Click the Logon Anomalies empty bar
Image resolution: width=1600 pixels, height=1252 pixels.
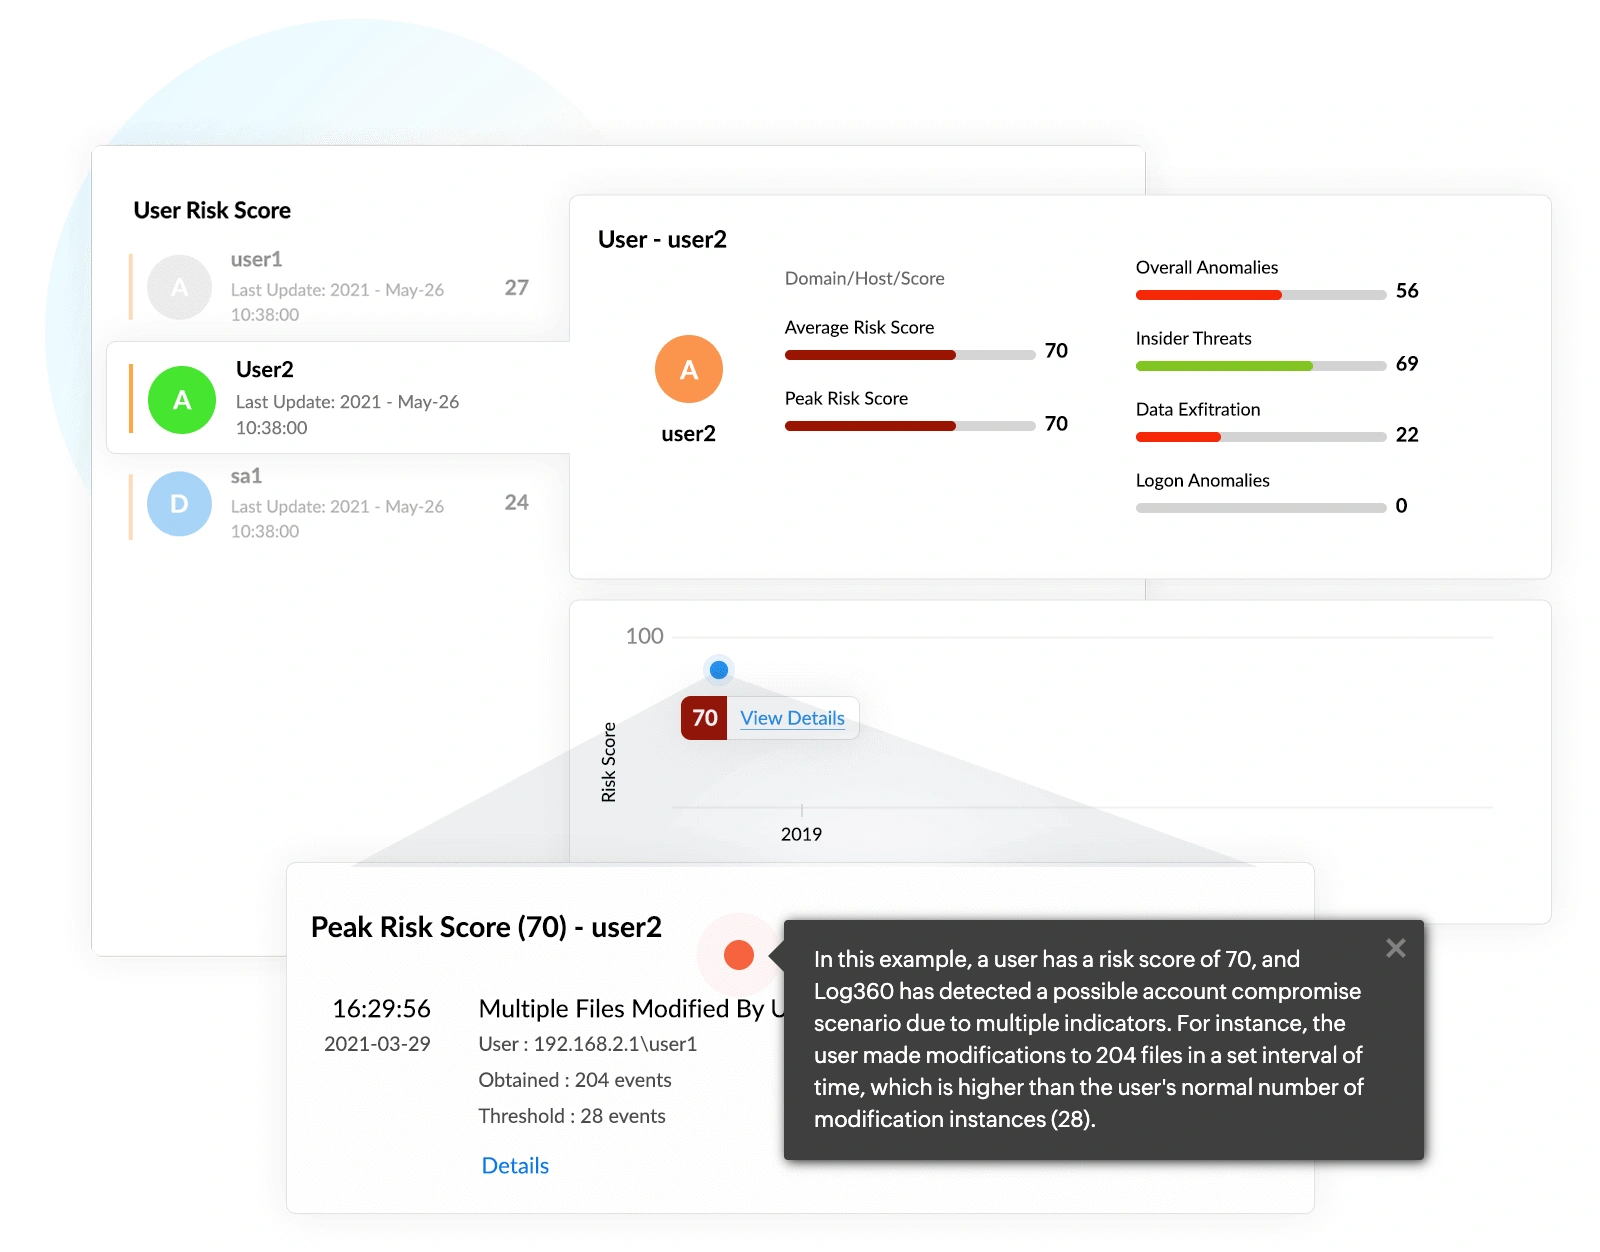[1261, 508]
